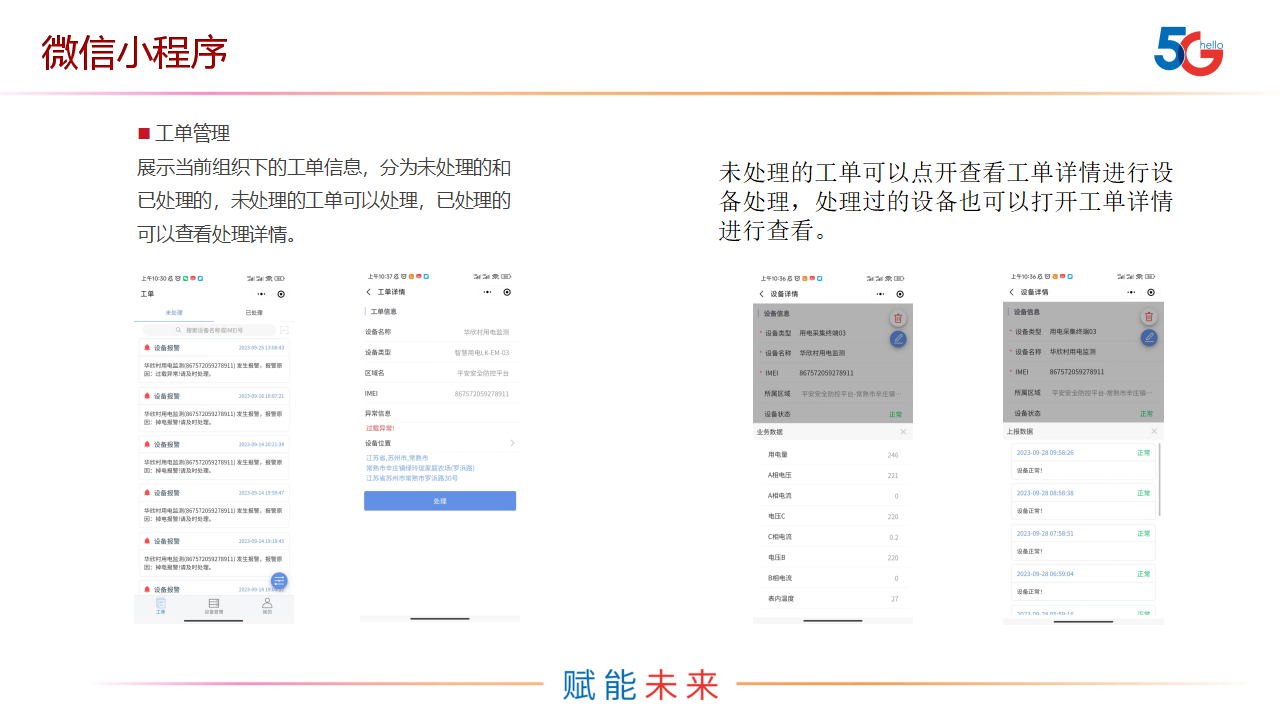This screenshot has height=720, width=1280.
Task: Open the alarm card dated 2023-09-14 19:18:45
Action: click(214, 554)
